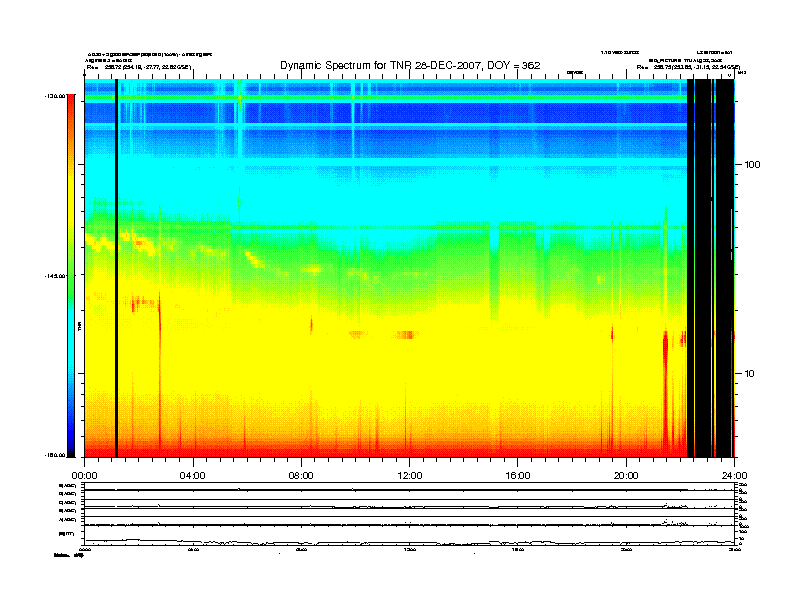Image resolution: width=792 pixels, height=612 pixels.
Task: Click the 00:00 time axis label
Action: 84,476
